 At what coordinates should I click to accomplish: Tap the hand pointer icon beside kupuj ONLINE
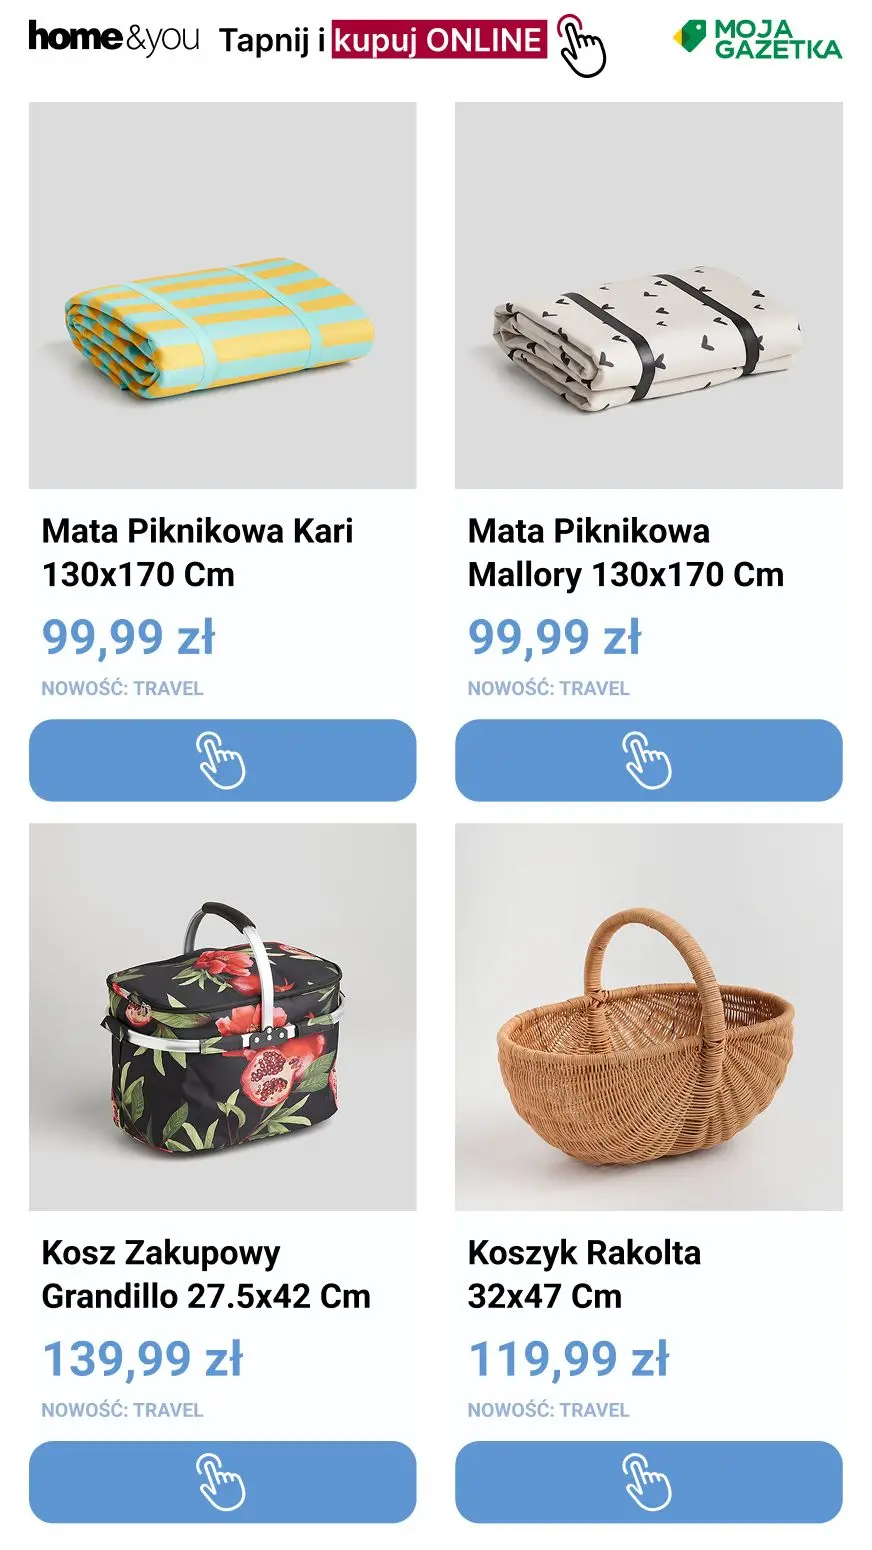point(581,45)
